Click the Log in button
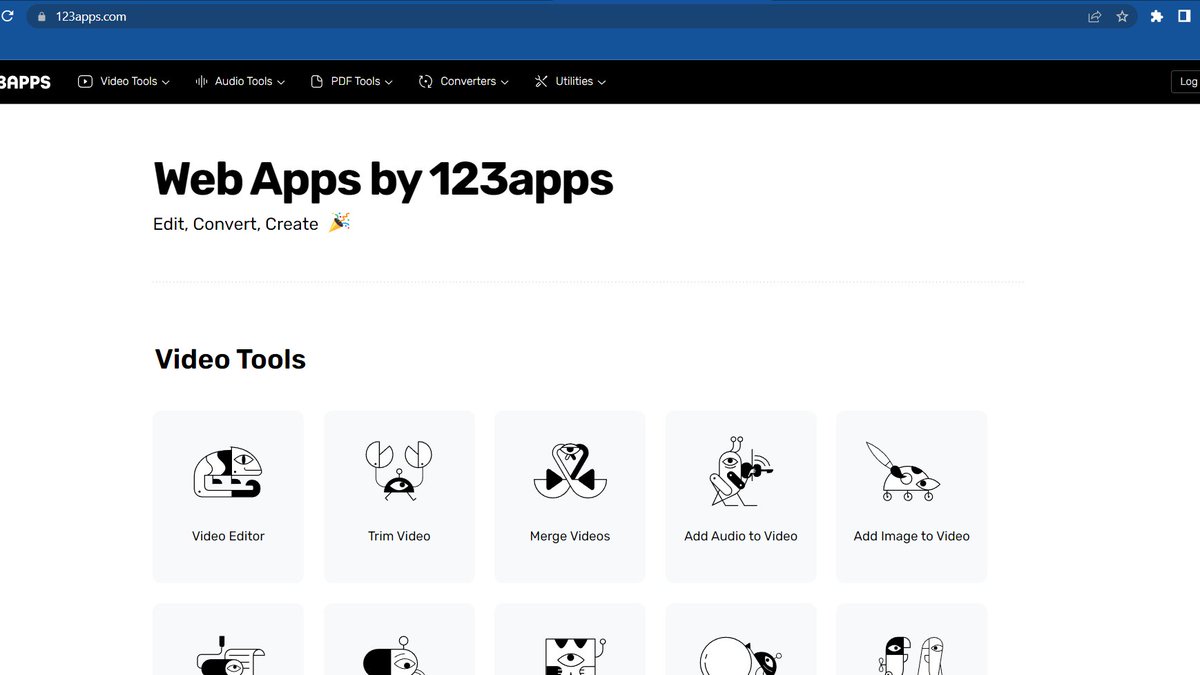This screenshot has width=1200, height=675. click(1186, 82)
